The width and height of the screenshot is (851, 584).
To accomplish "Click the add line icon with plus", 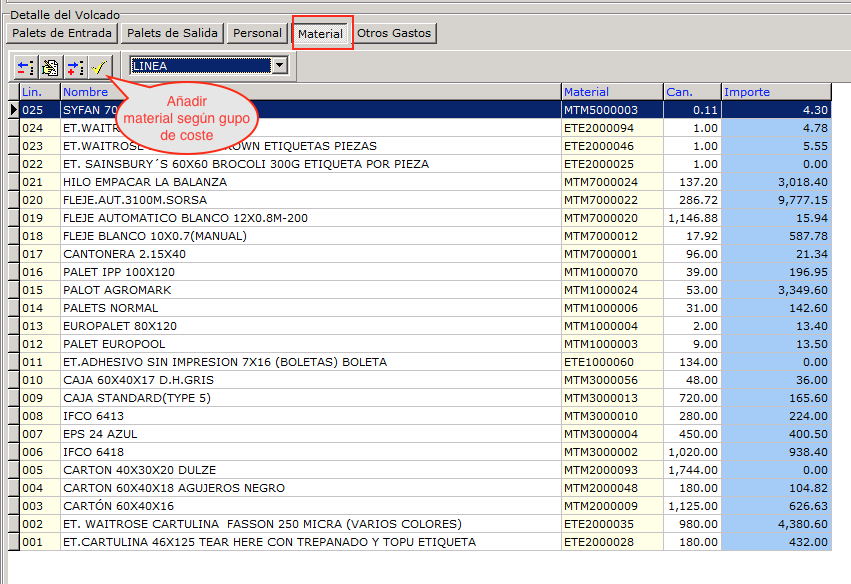I will coord(74,67).
